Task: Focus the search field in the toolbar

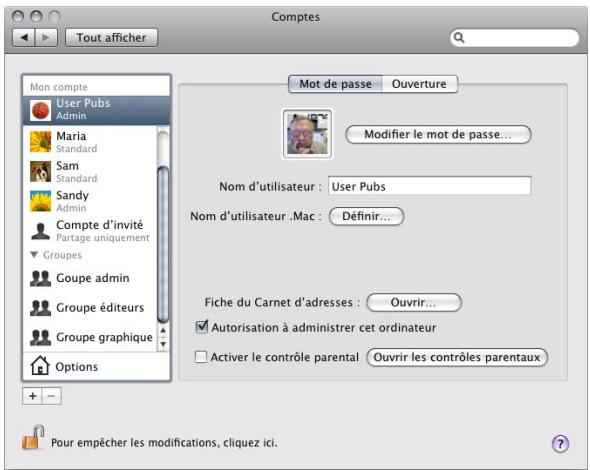Action: 514,38
